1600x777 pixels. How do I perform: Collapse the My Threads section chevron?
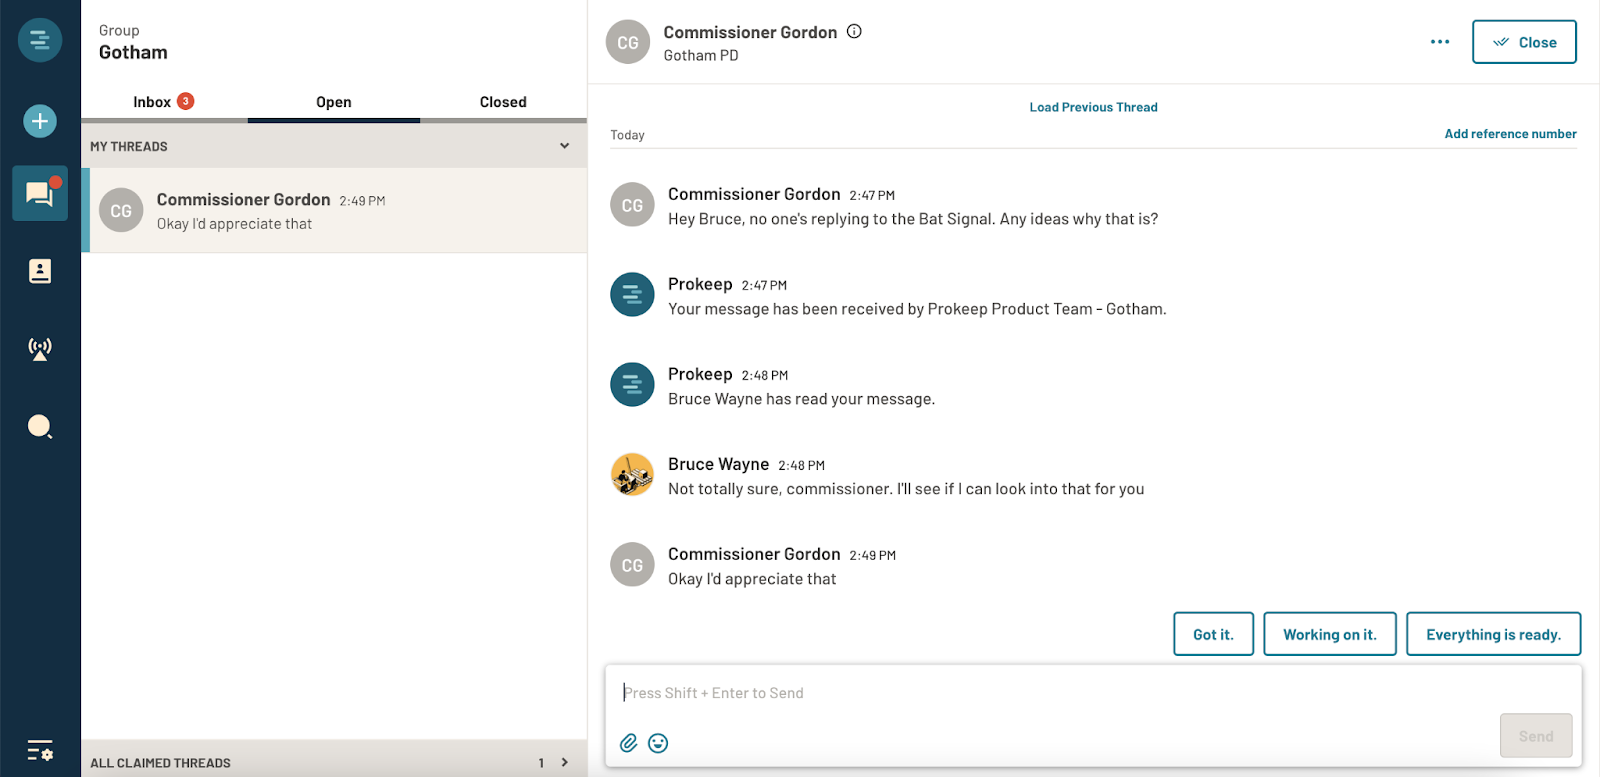tap(565, 146)
